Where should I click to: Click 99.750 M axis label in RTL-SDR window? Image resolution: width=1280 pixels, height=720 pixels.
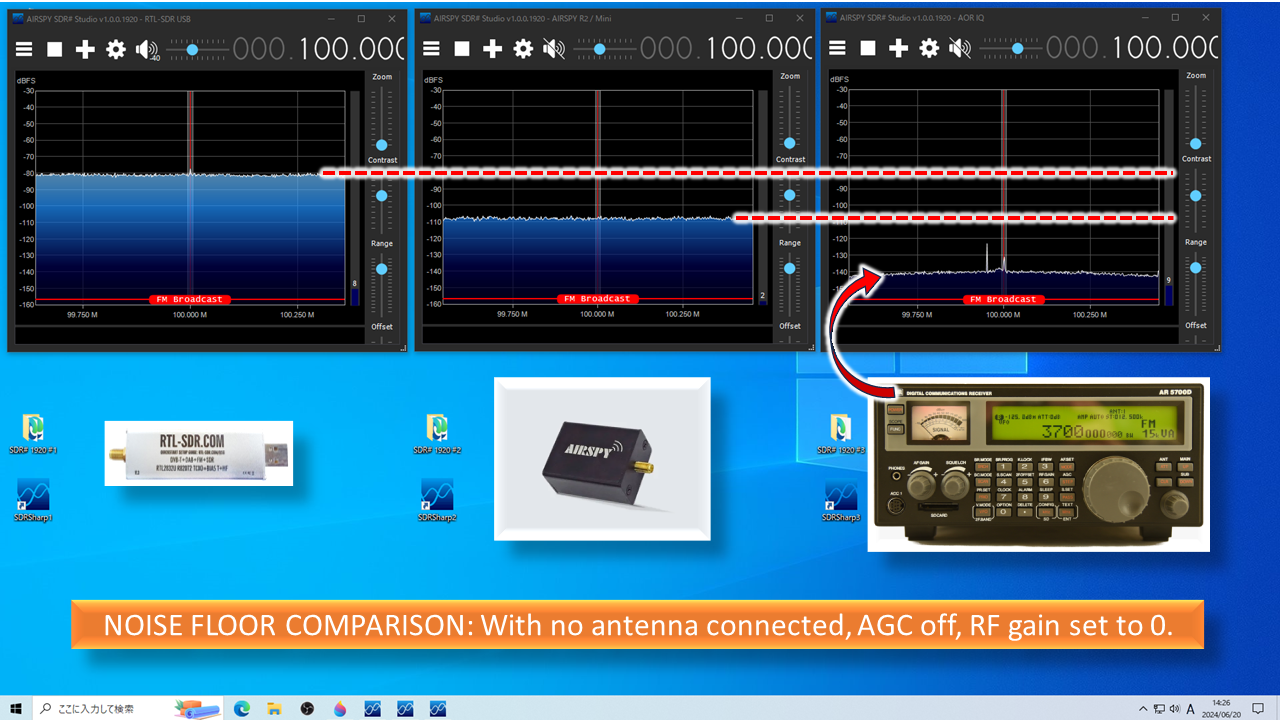click(82, 314)
